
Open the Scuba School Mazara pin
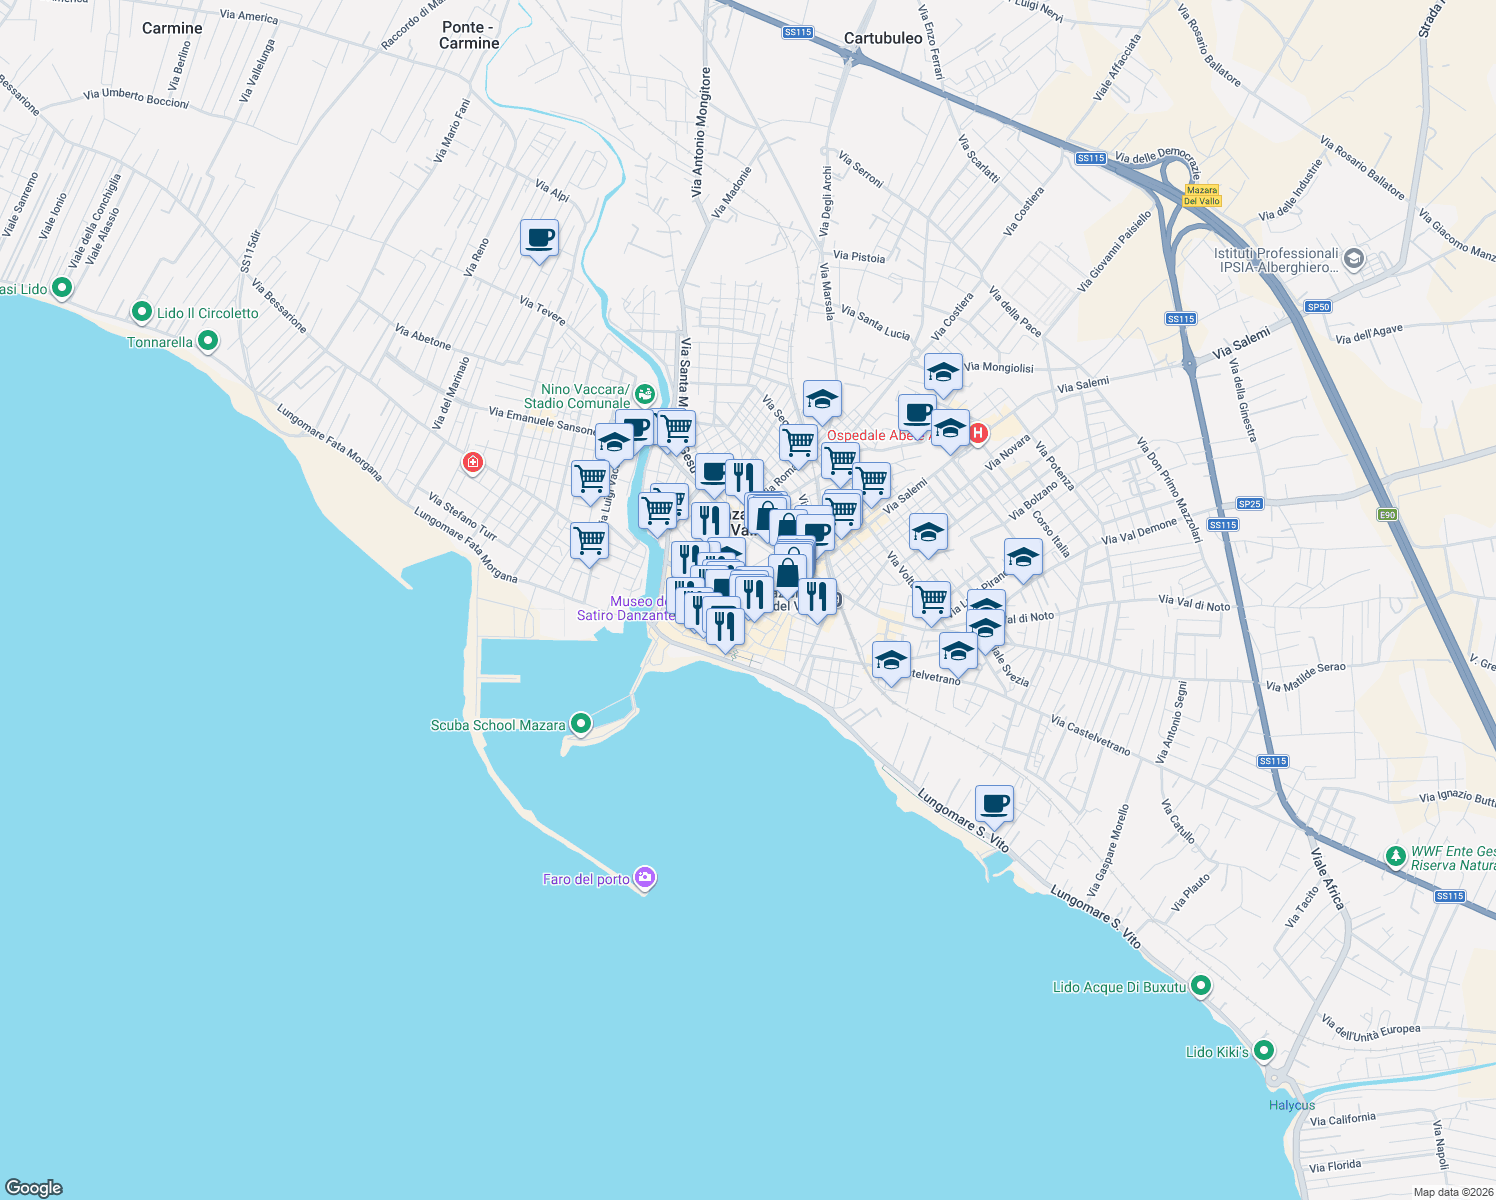580,724
